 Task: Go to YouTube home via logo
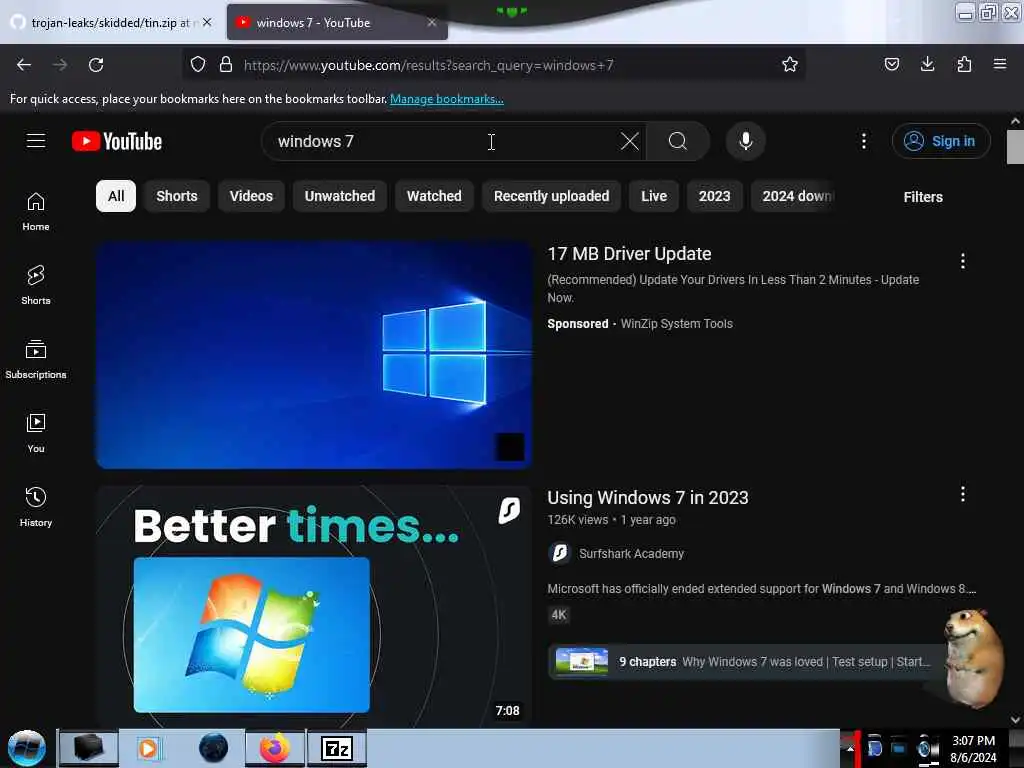(117, 141)
